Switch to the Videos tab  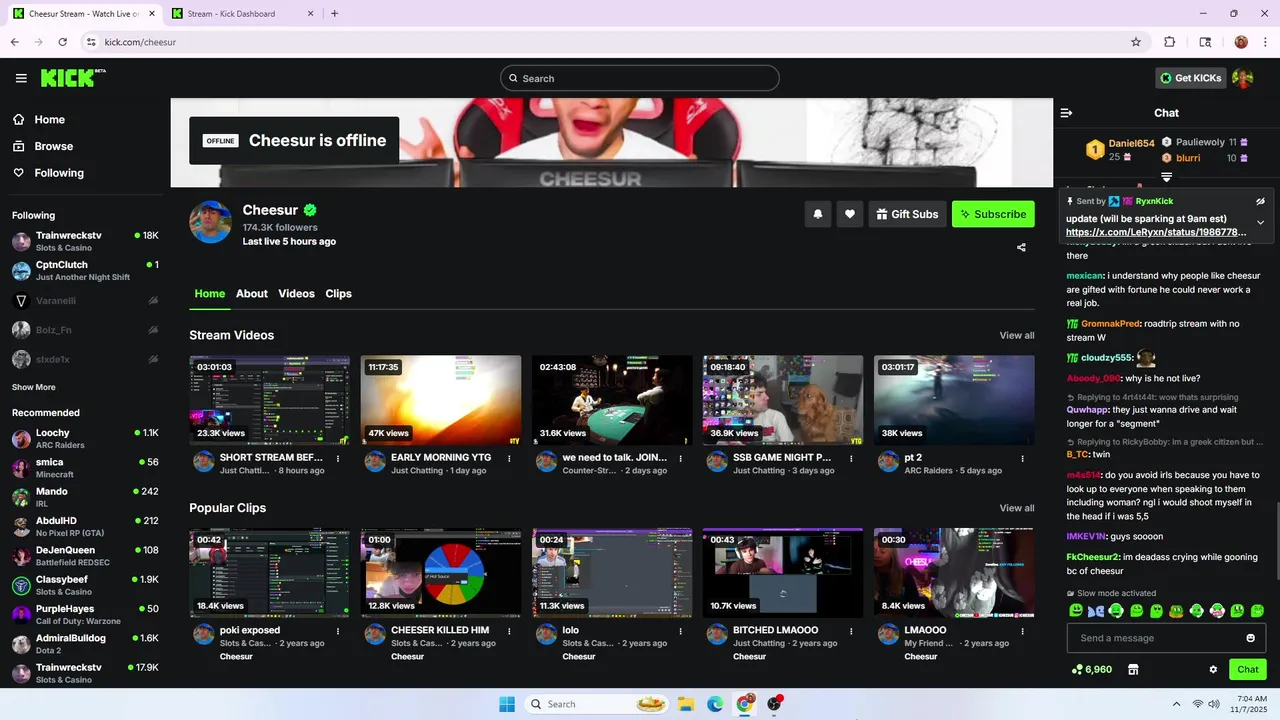point(296,294)
